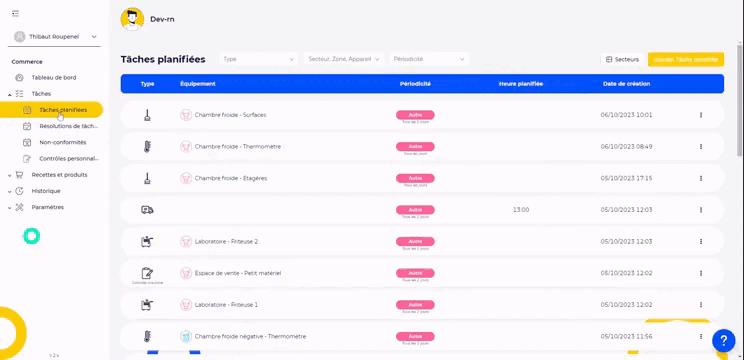Click the delivery truck task type icon
This screenshot has height=360, width=744.
[147, 210]
